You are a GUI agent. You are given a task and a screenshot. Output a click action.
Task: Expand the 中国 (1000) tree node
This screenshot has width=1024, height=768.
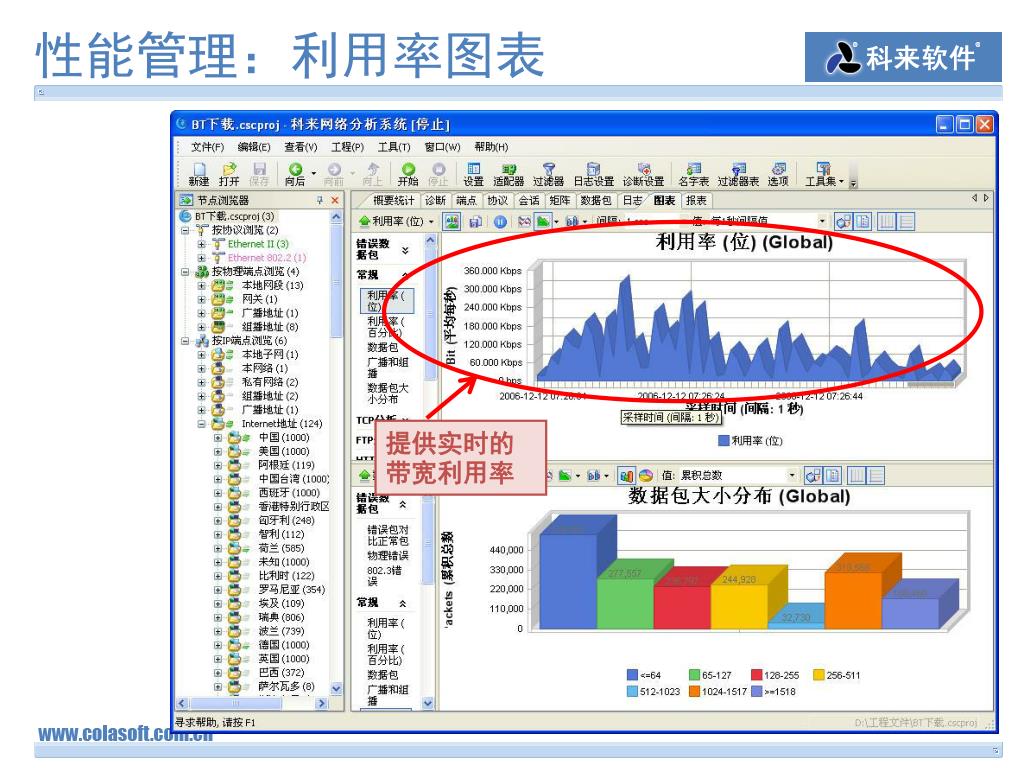coord(217,438)
